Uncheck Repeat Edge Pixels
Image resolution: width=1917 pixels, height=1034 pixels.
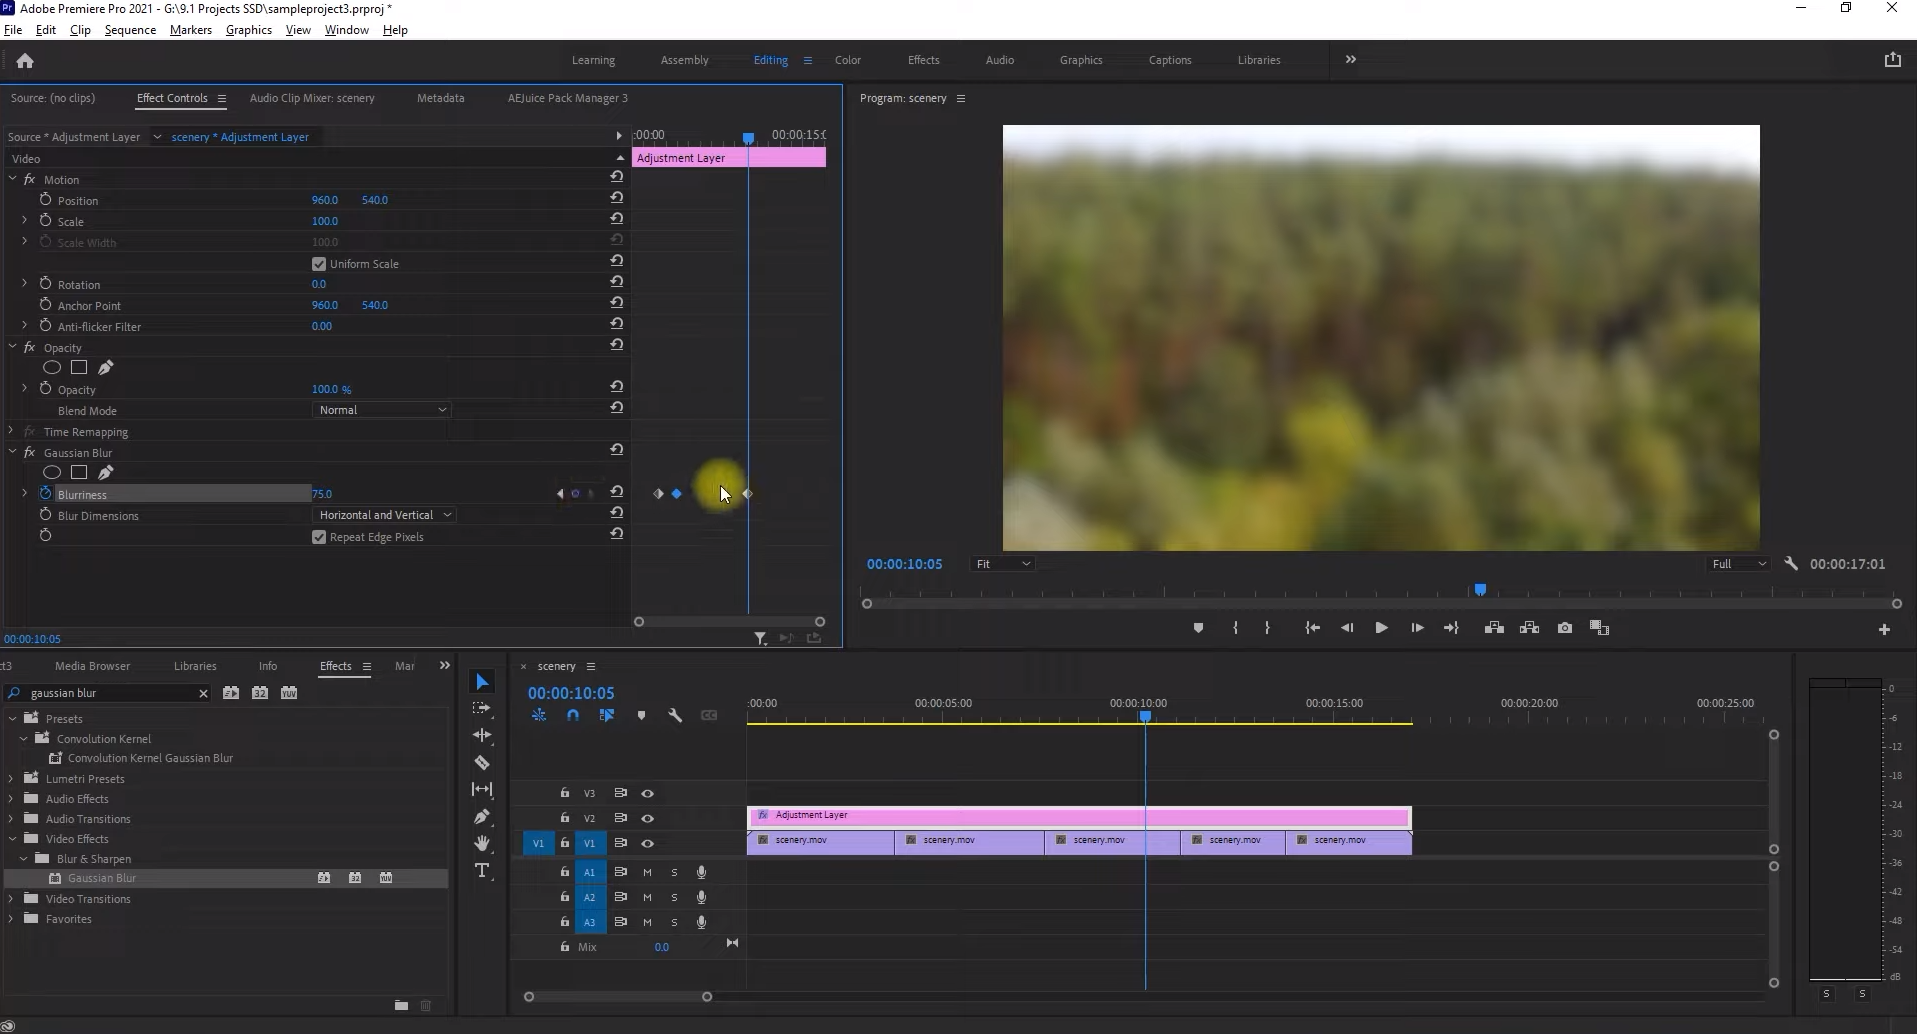tap(319, 537)
